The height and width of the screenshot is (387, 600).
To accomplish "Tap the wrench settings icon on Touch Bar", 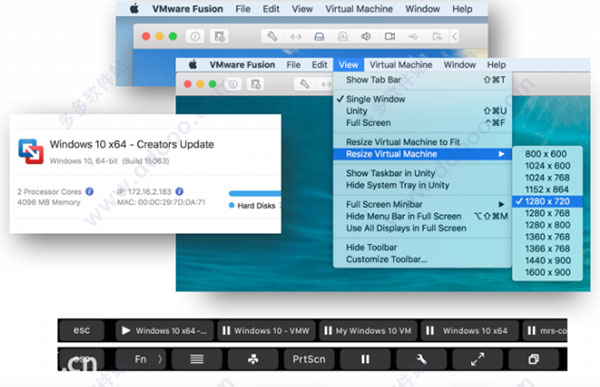I will point(421,359).
